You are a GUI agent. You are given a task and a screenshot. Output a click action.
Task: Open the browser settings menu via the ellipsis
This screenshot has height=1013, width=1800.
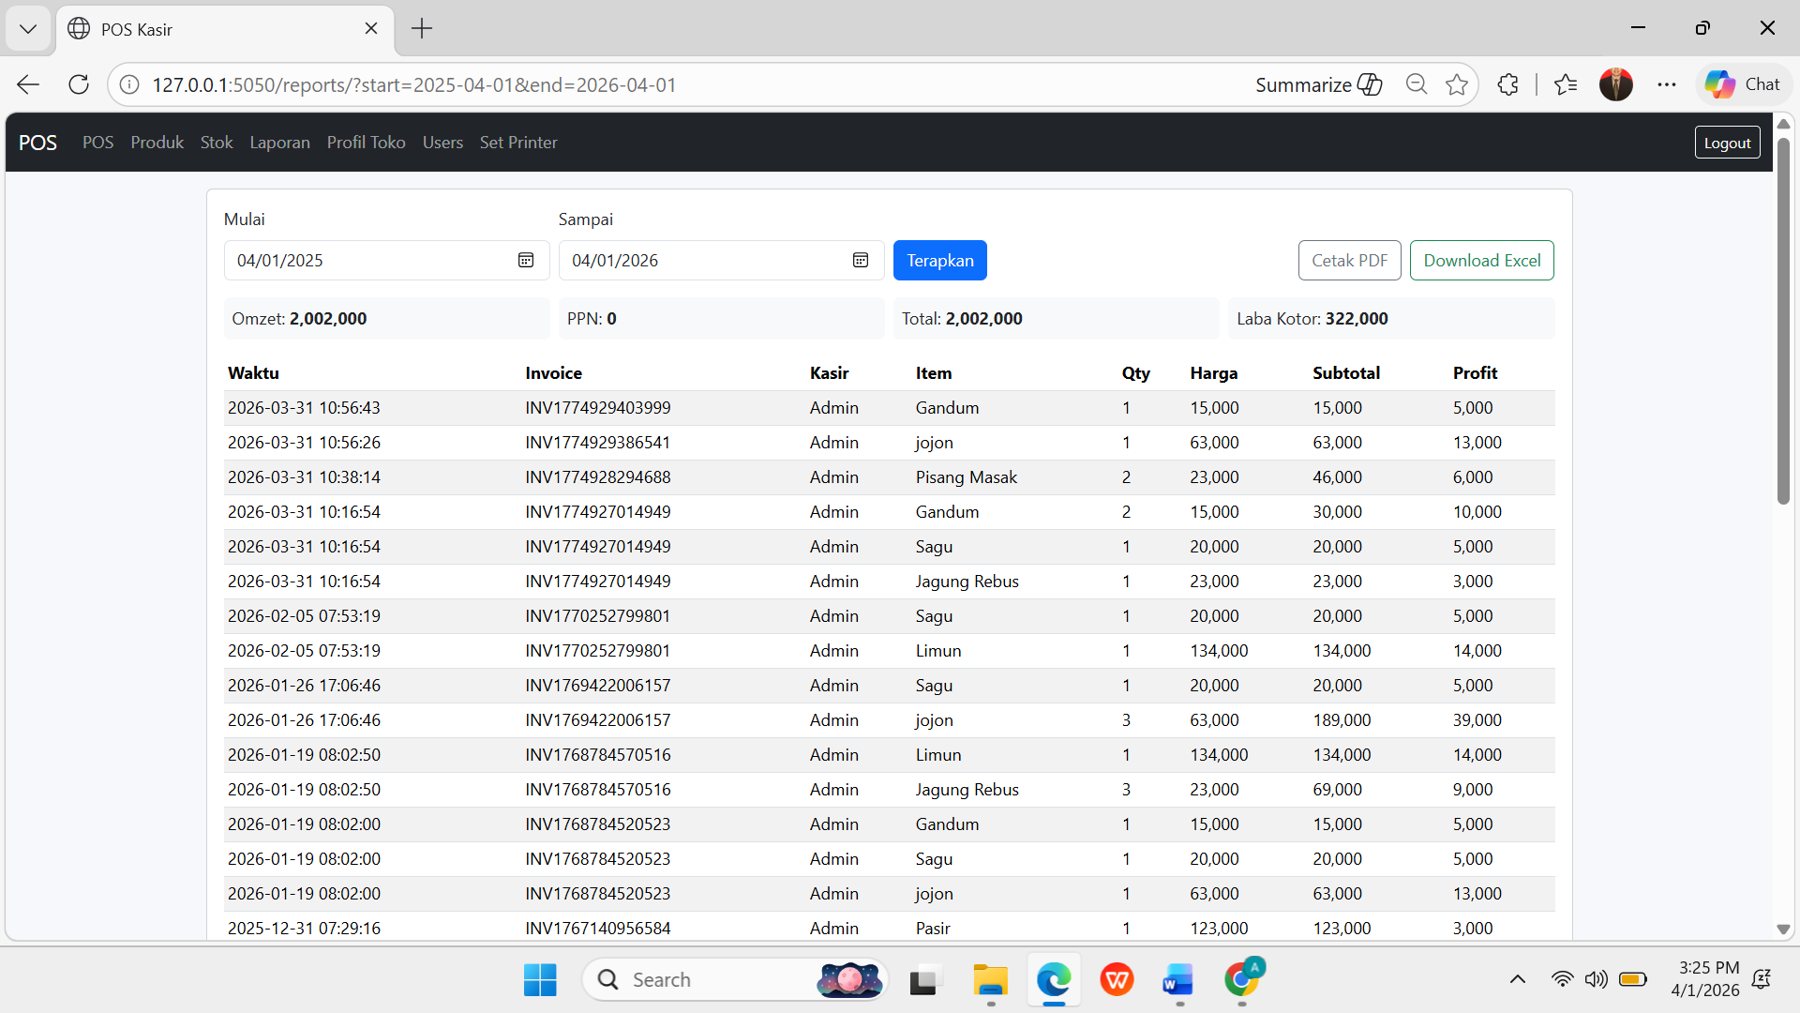pyautogui.click(x=1666, y=84)
